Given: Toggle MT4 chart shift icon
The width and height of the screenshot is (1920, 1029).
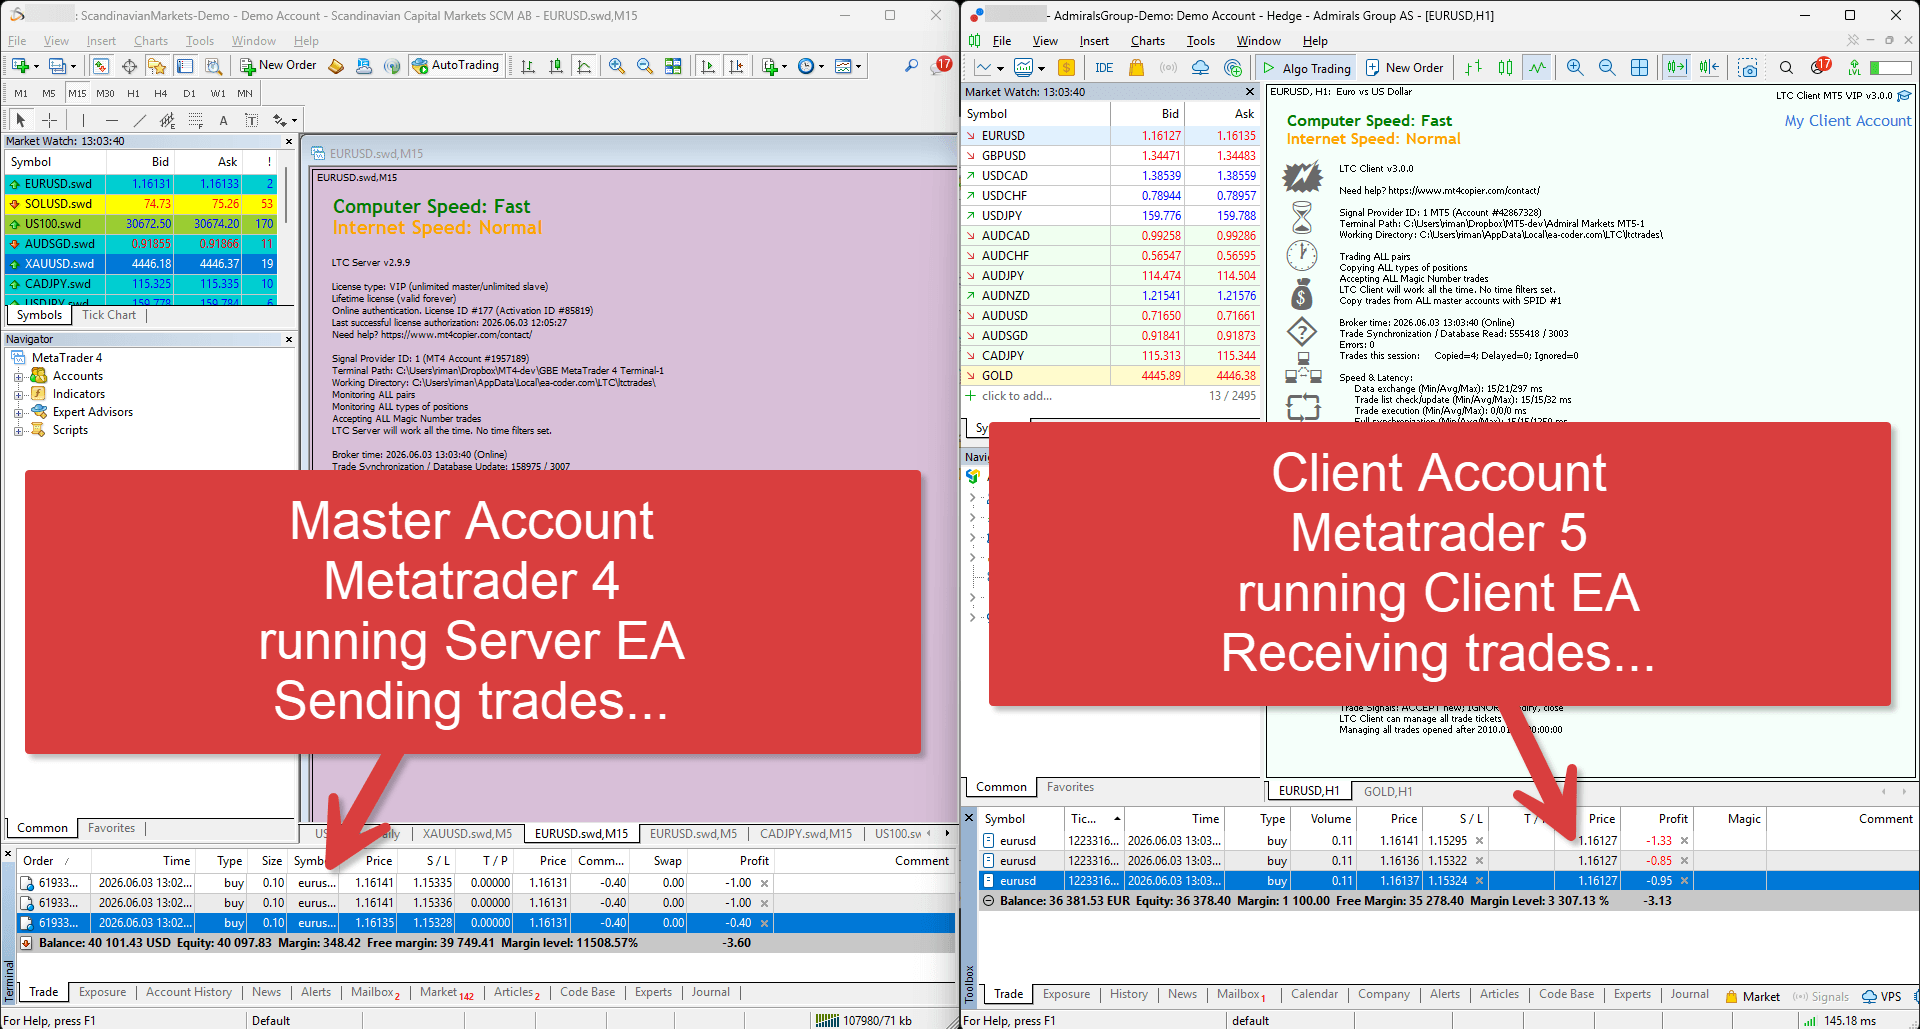Looking at the screenshot, I should [736, 66].
